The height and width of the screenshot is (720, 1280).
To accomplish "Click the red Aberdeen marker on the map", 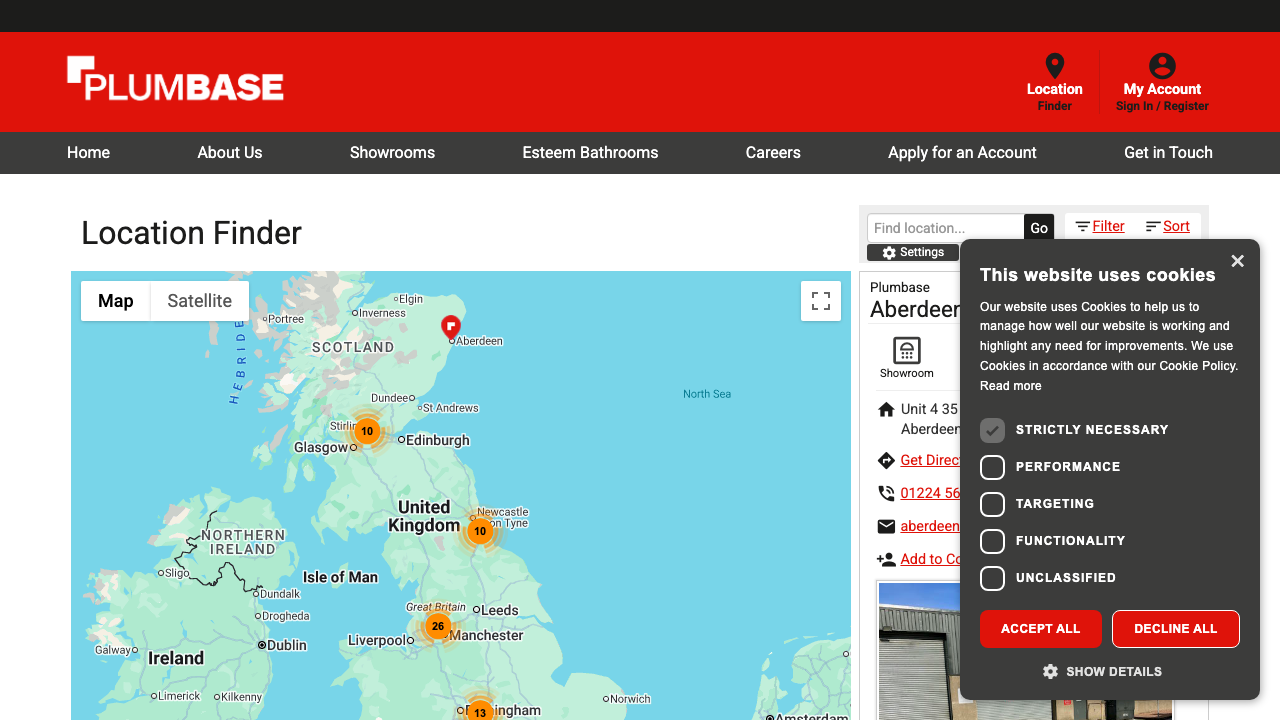I will click(451, 327).
